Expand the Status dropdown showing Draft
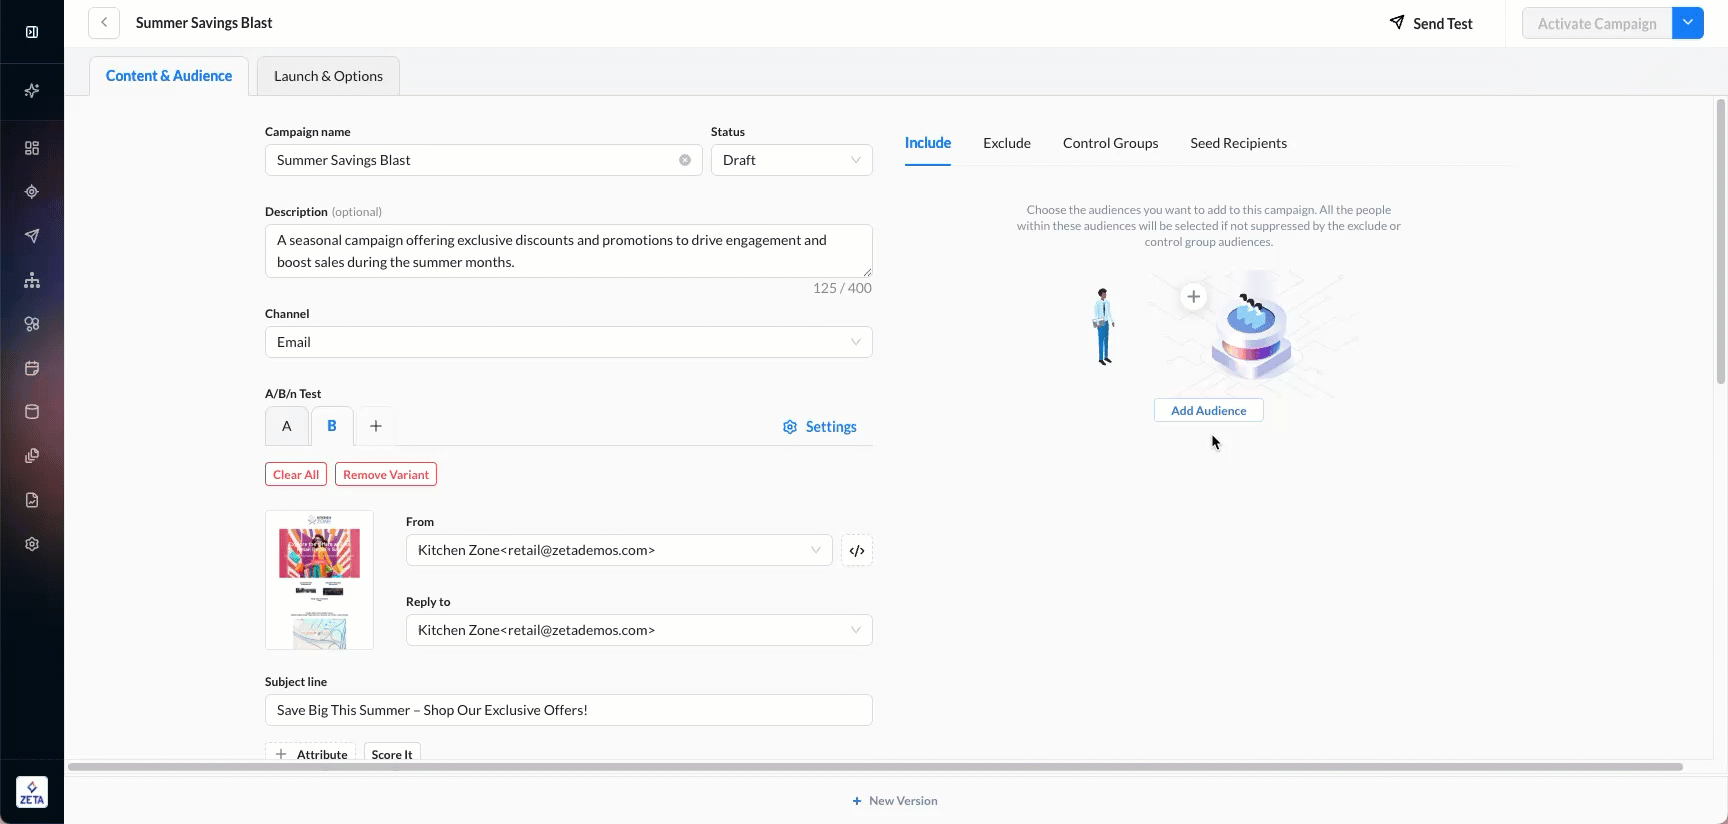This screenshot has width=1728, height=824. point(791,160)
